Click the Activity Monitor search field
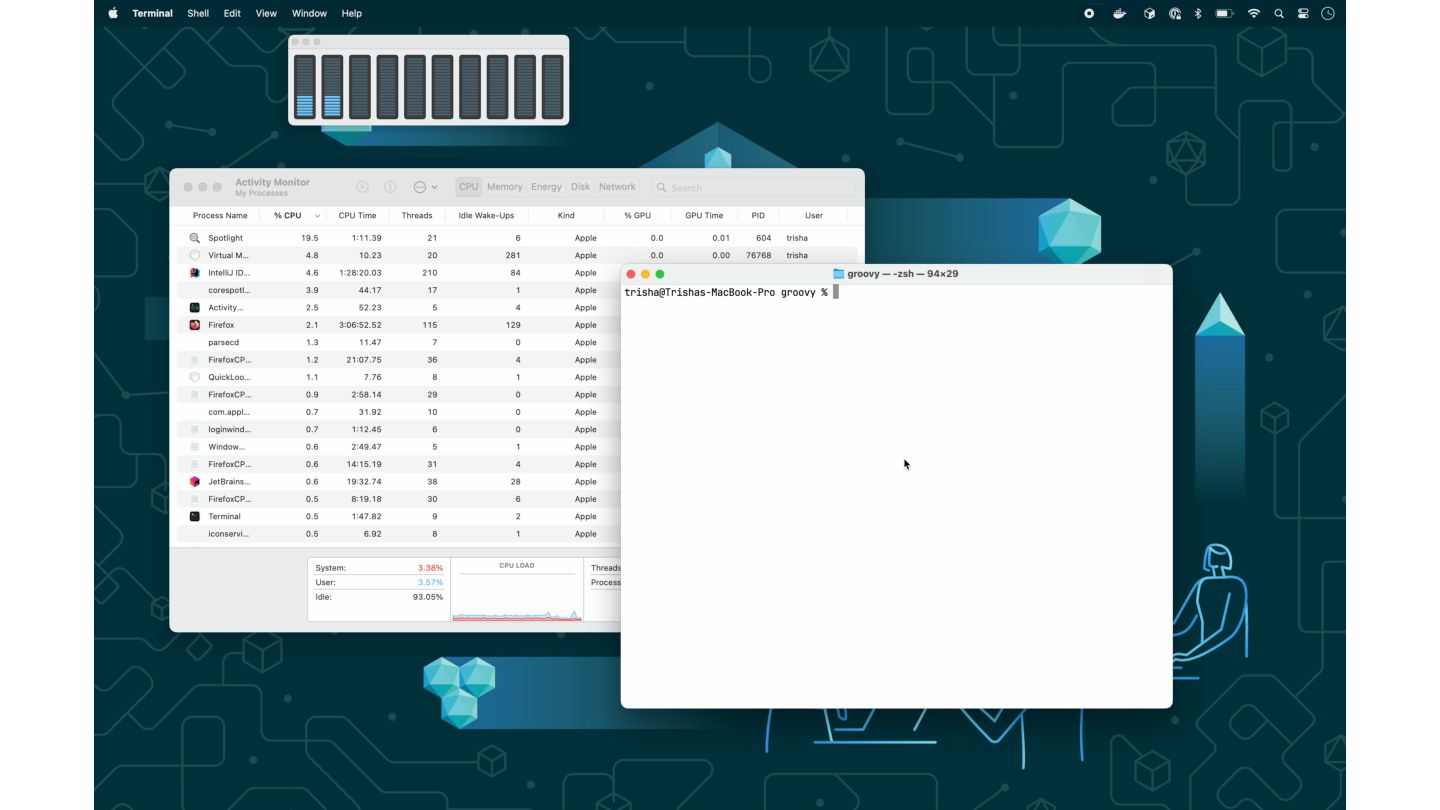The image size is (1440, 810). coord(754,187)
